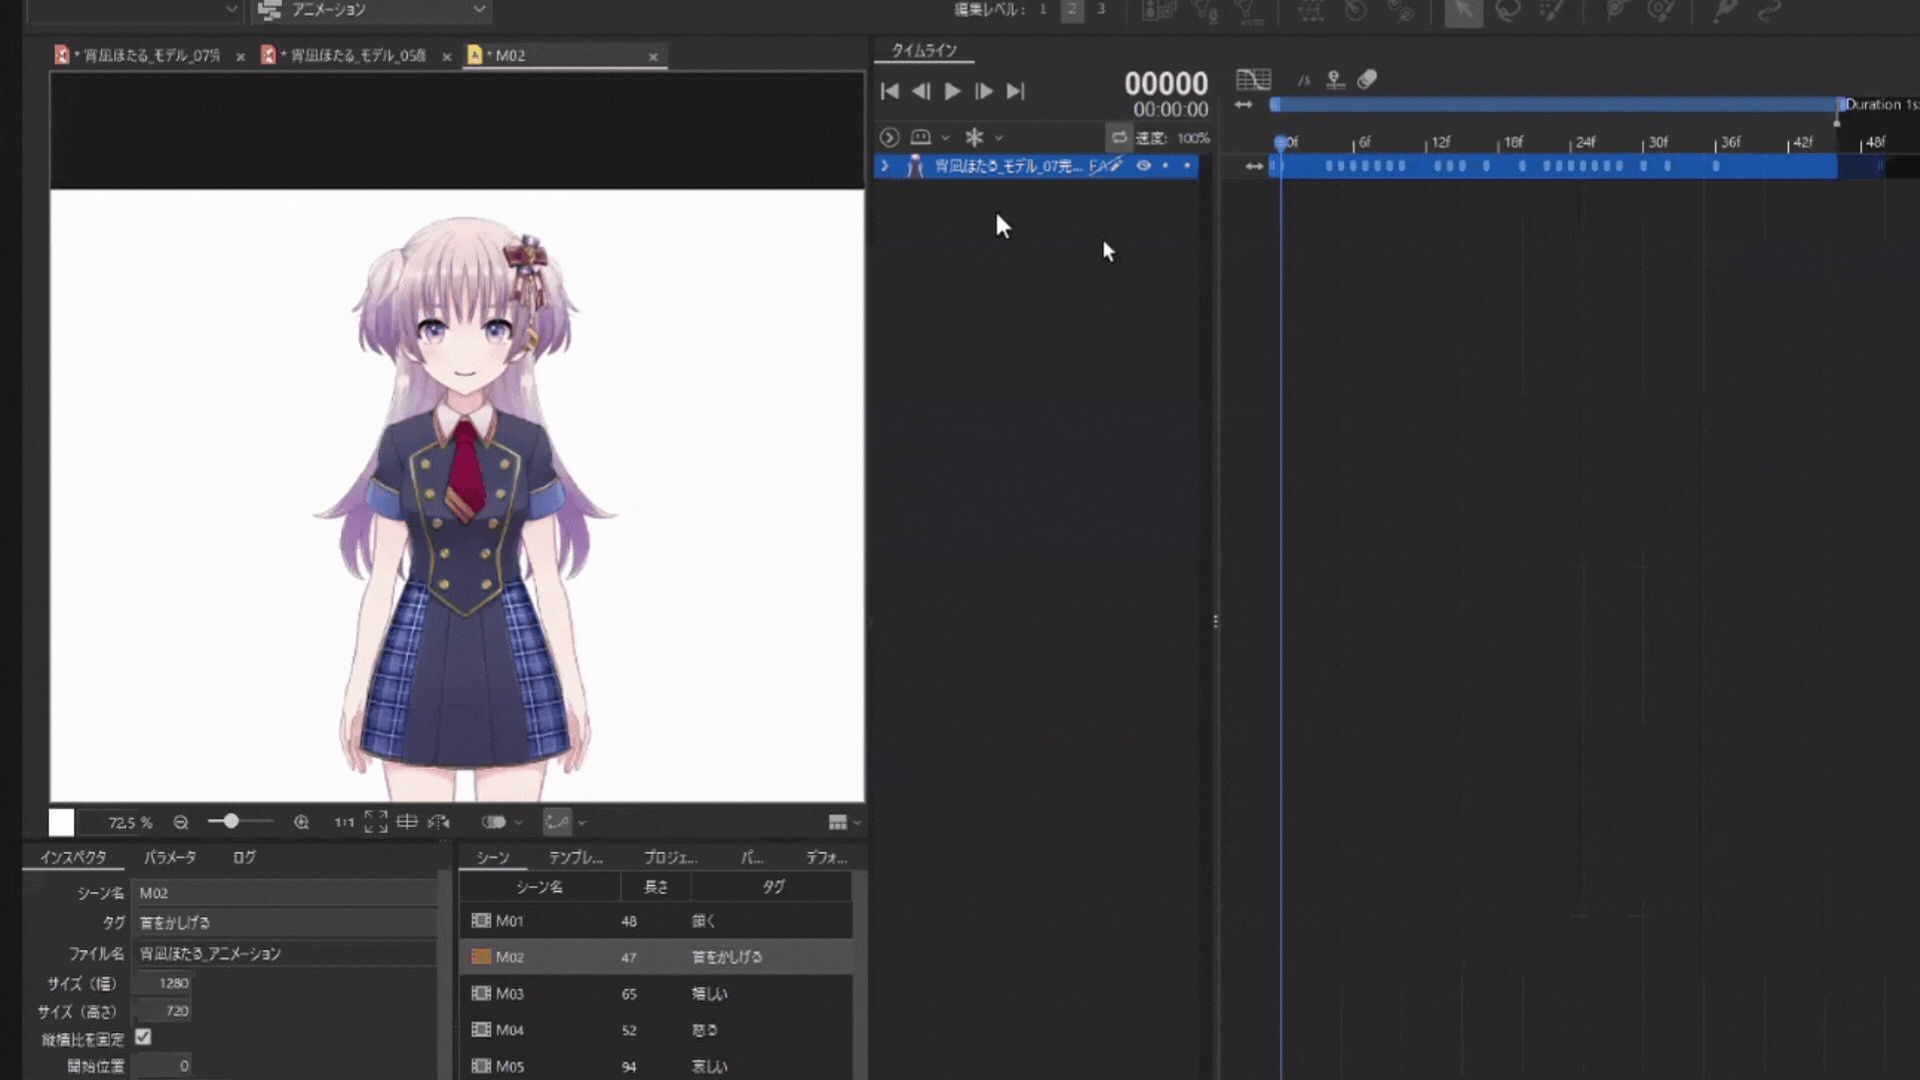
Task: Select scene M04 in the scene list
Action: tap(656, 1030)
